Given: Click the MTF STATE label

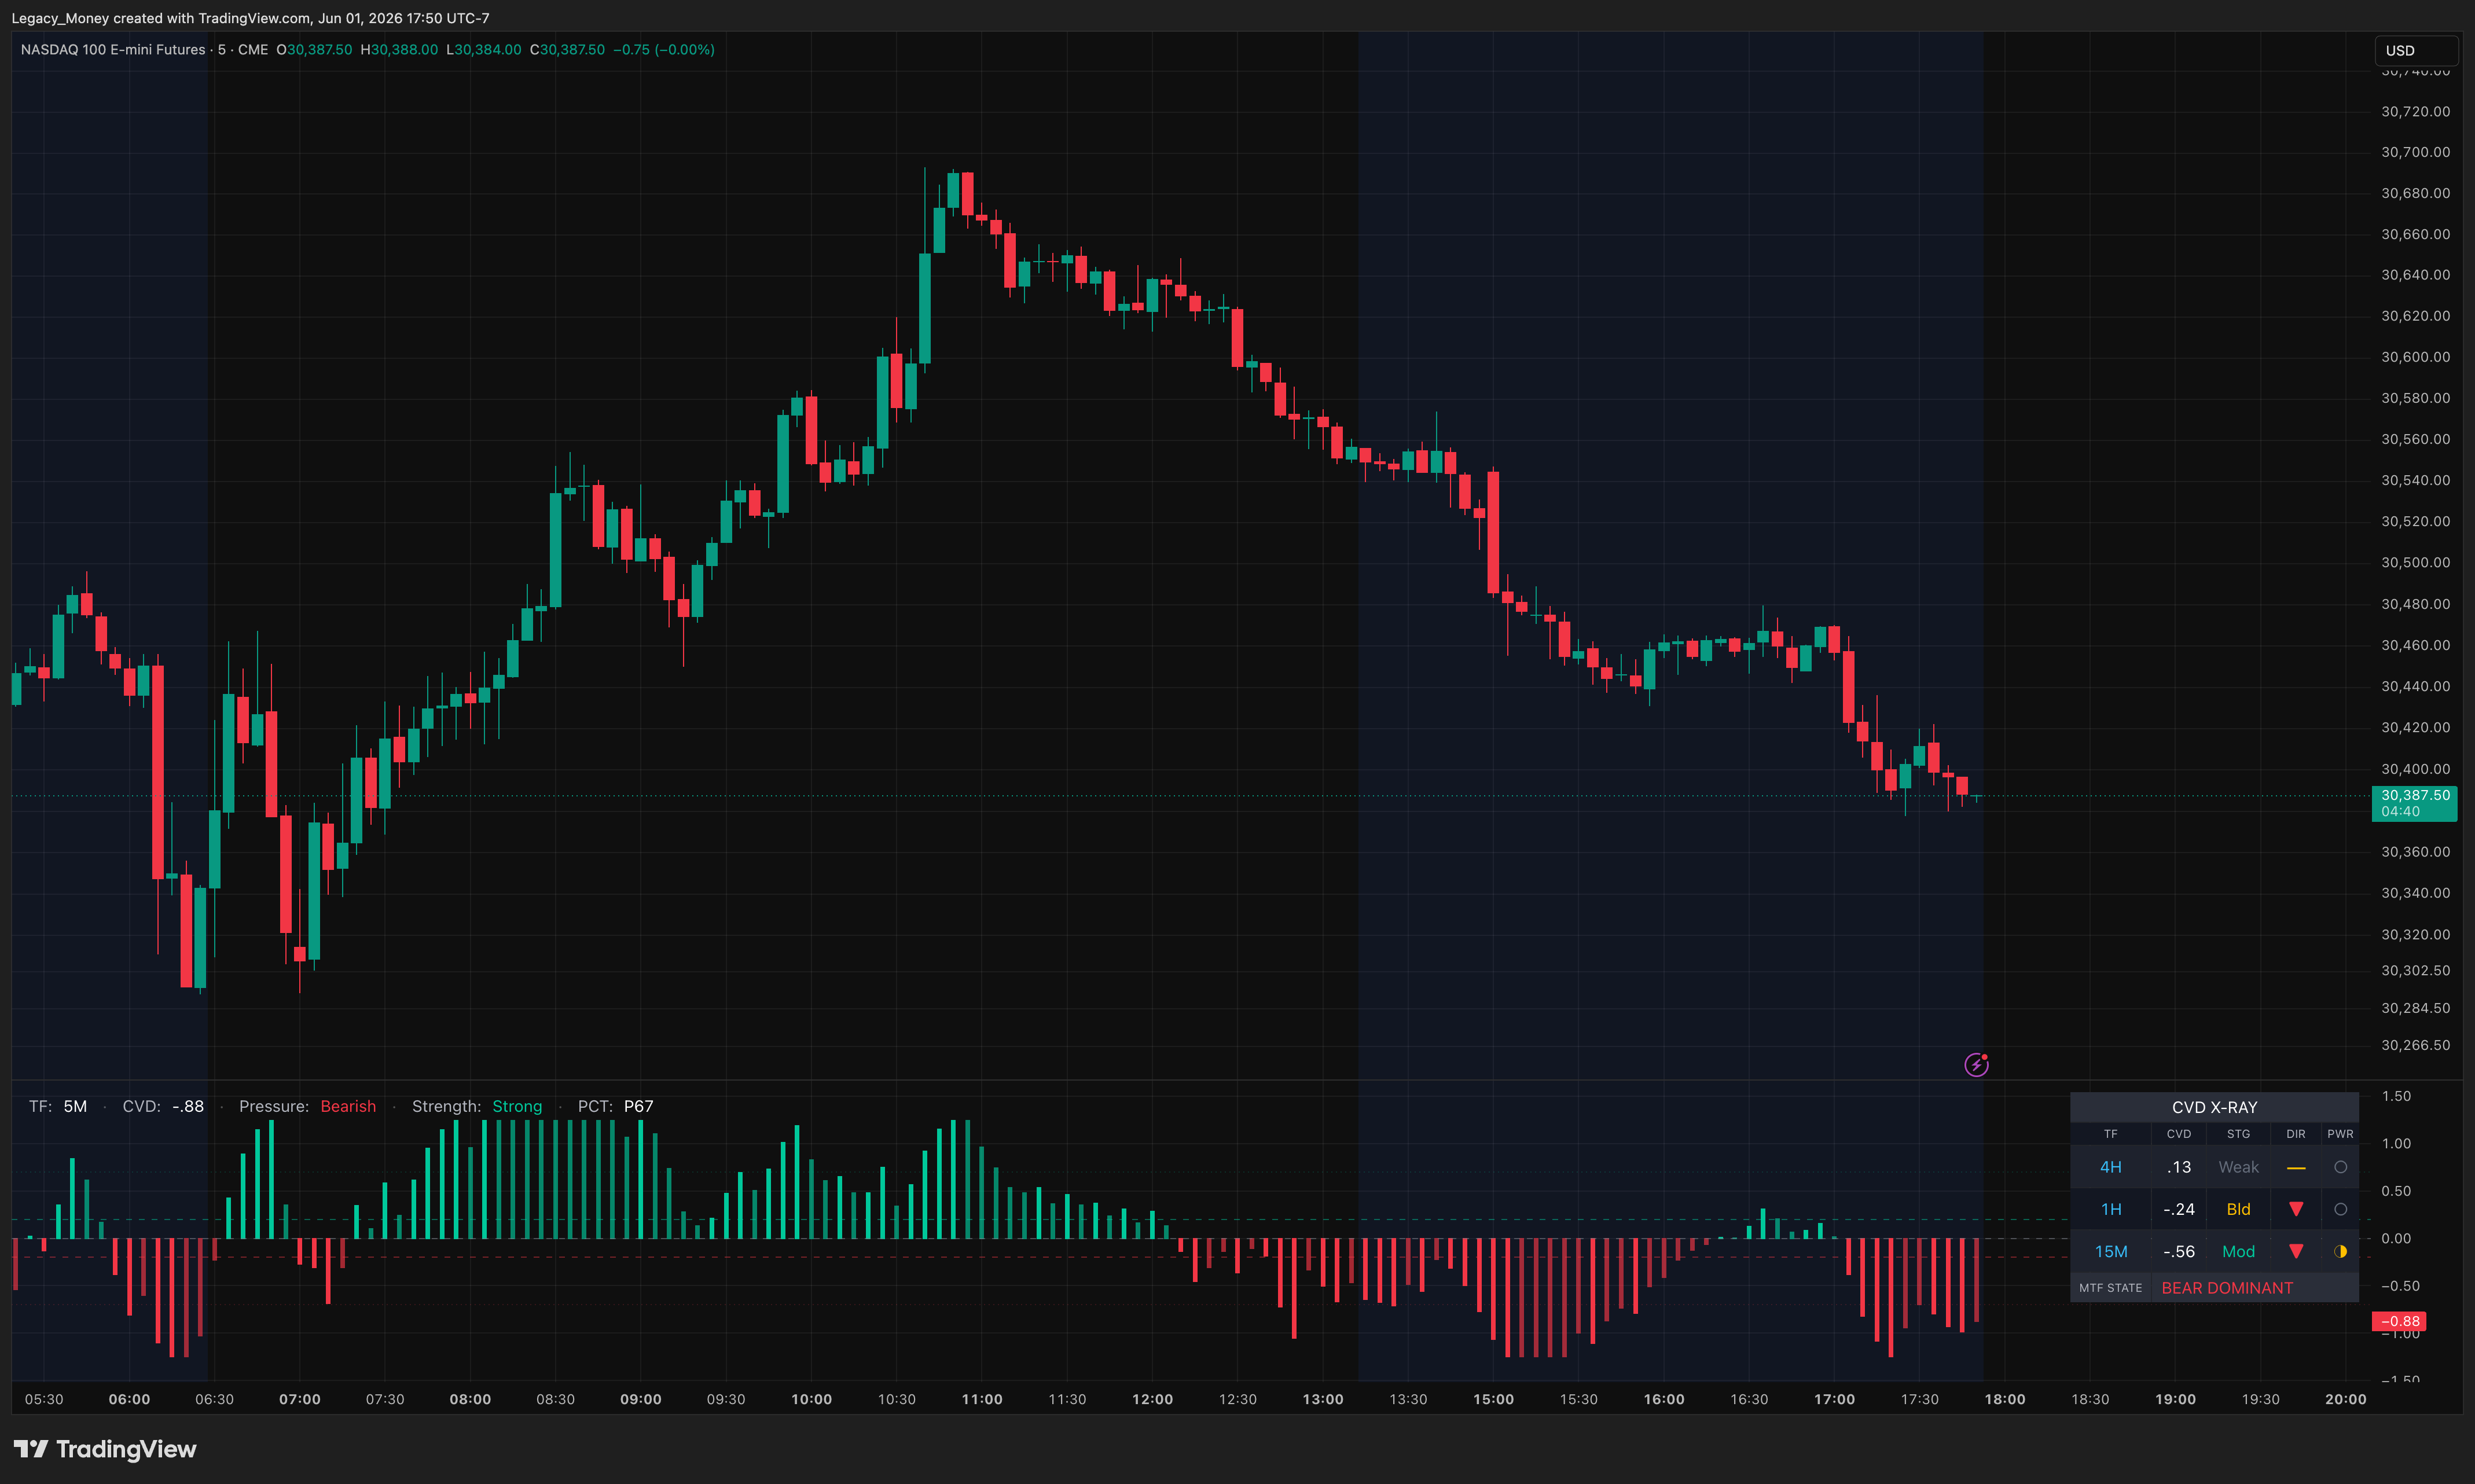Looking at the screenshot, I should [2110, 1288].
